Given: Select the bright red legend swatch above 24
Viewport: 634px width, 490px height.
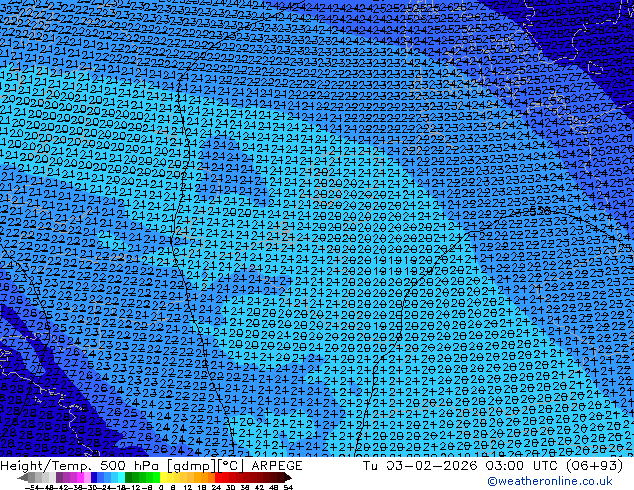Looking at the screenshot, I should 218,477.
